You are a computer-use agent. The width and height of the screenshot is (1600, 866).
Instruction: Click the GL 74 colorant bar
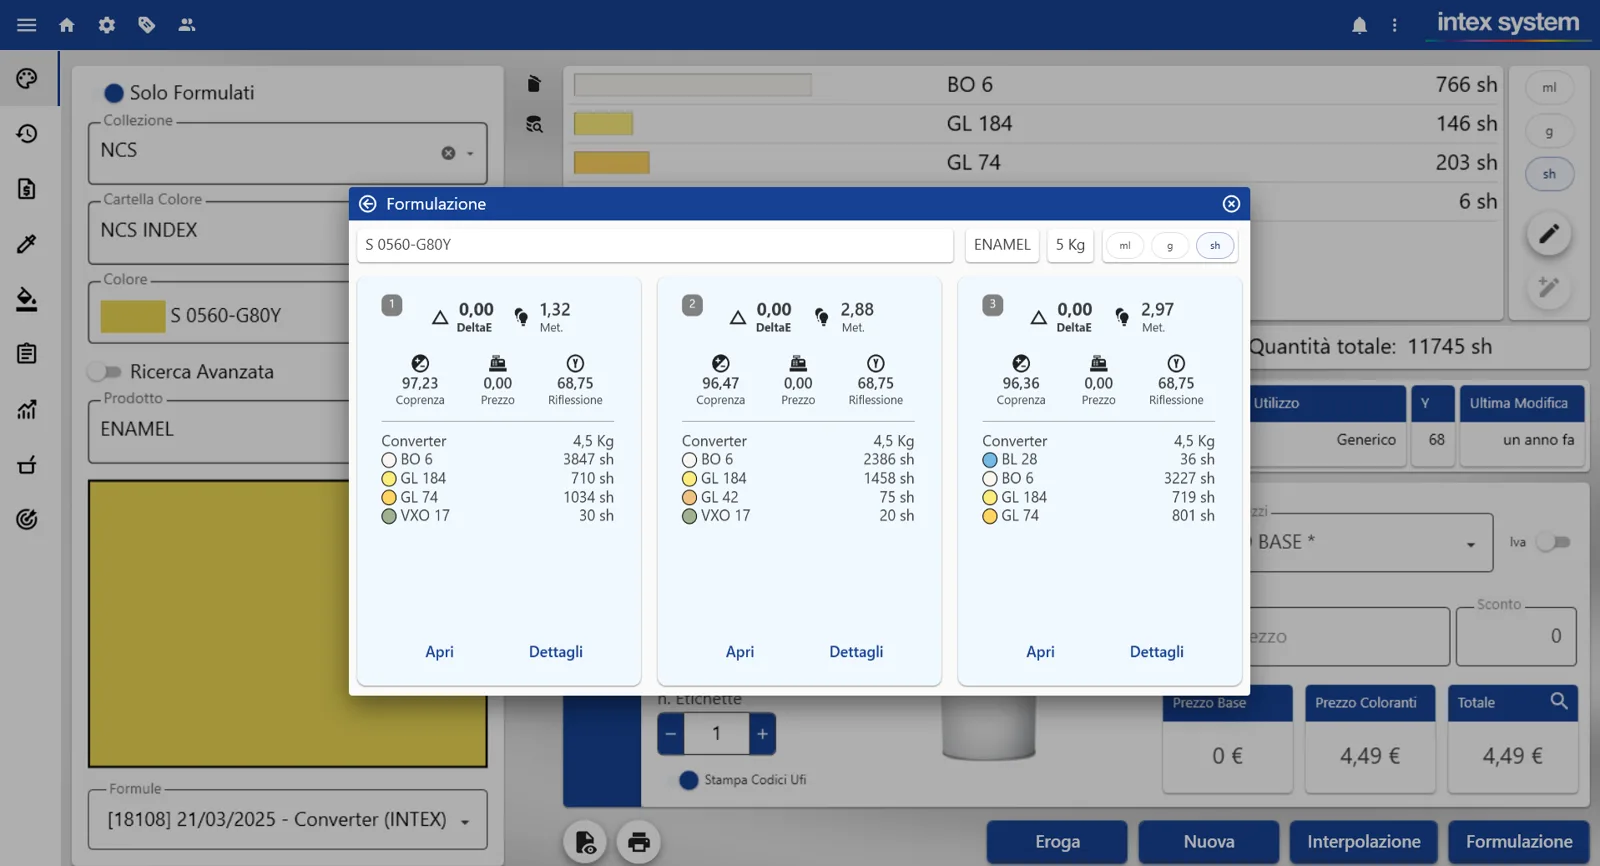612,163
